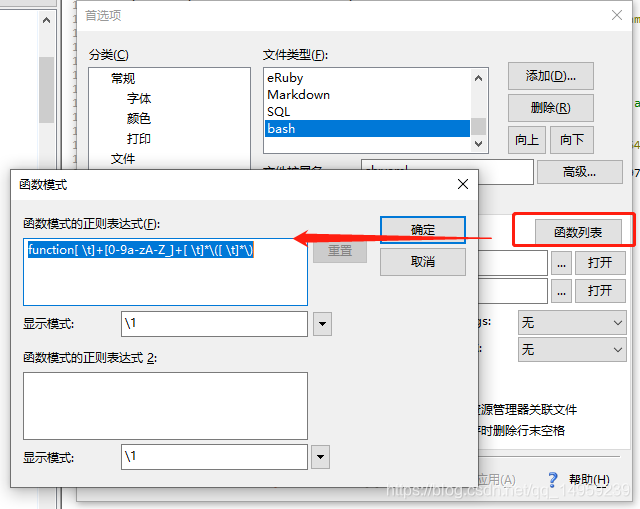Image resolution: width=640 pixels, height=509 pixels.
Task: Select SQL in the file type list
Action: click(x=367, y=112)
